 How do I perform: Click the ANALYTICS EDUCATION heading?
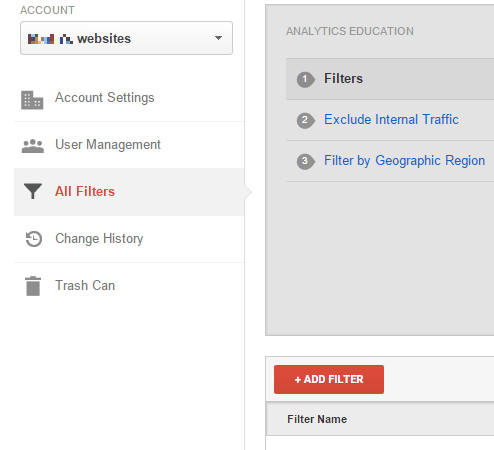[x=350, y=31]
